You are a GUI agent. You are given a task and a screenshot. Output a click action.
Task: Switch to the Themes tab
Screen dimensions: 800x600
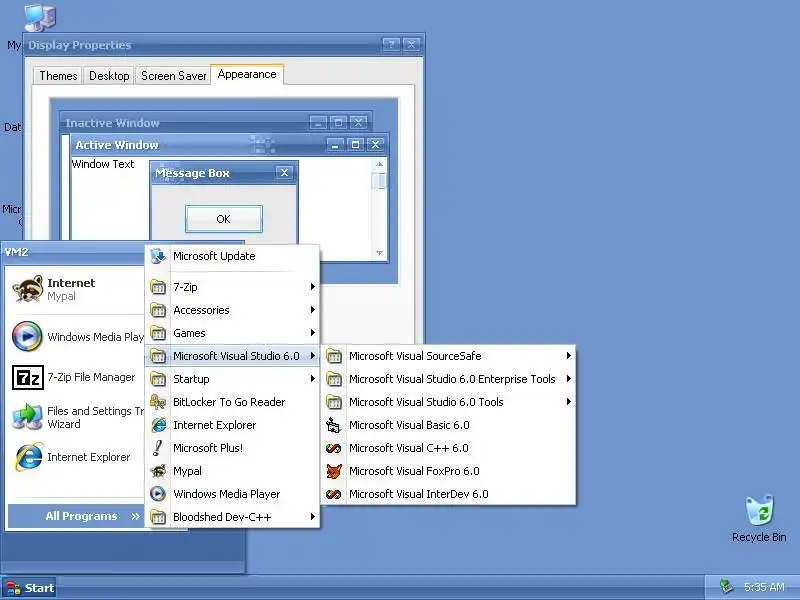[x=58, y=76]
